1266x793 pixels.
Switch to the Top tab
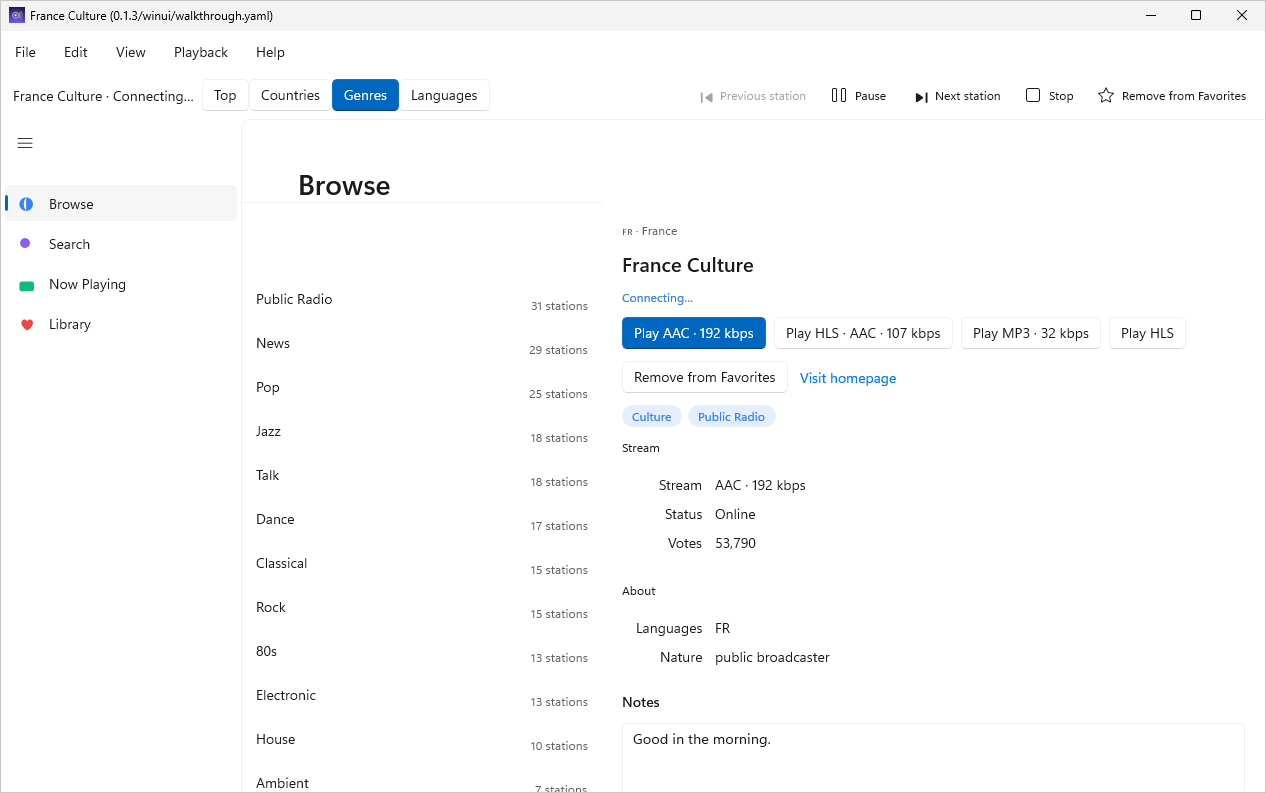coord(225,95)
